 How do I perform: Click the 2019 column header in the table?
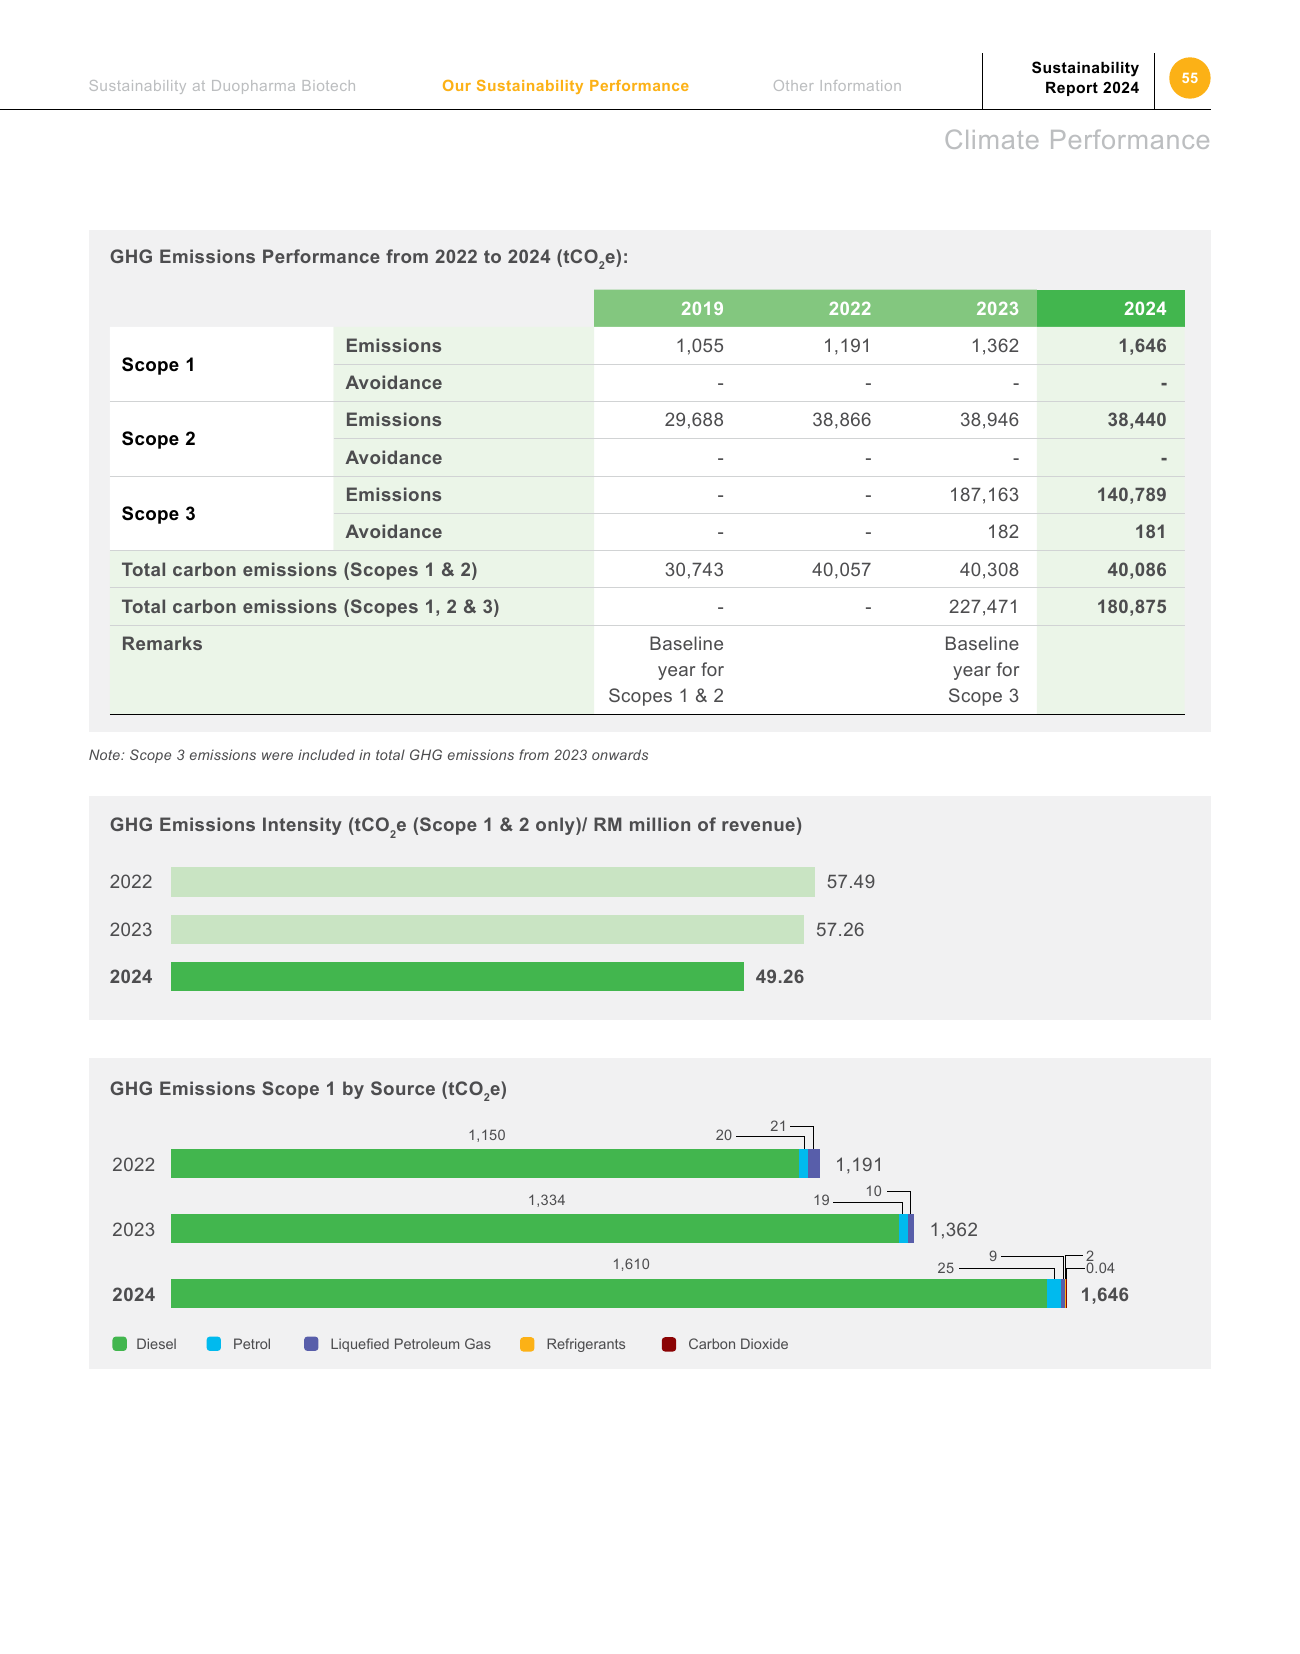[702, 309]
